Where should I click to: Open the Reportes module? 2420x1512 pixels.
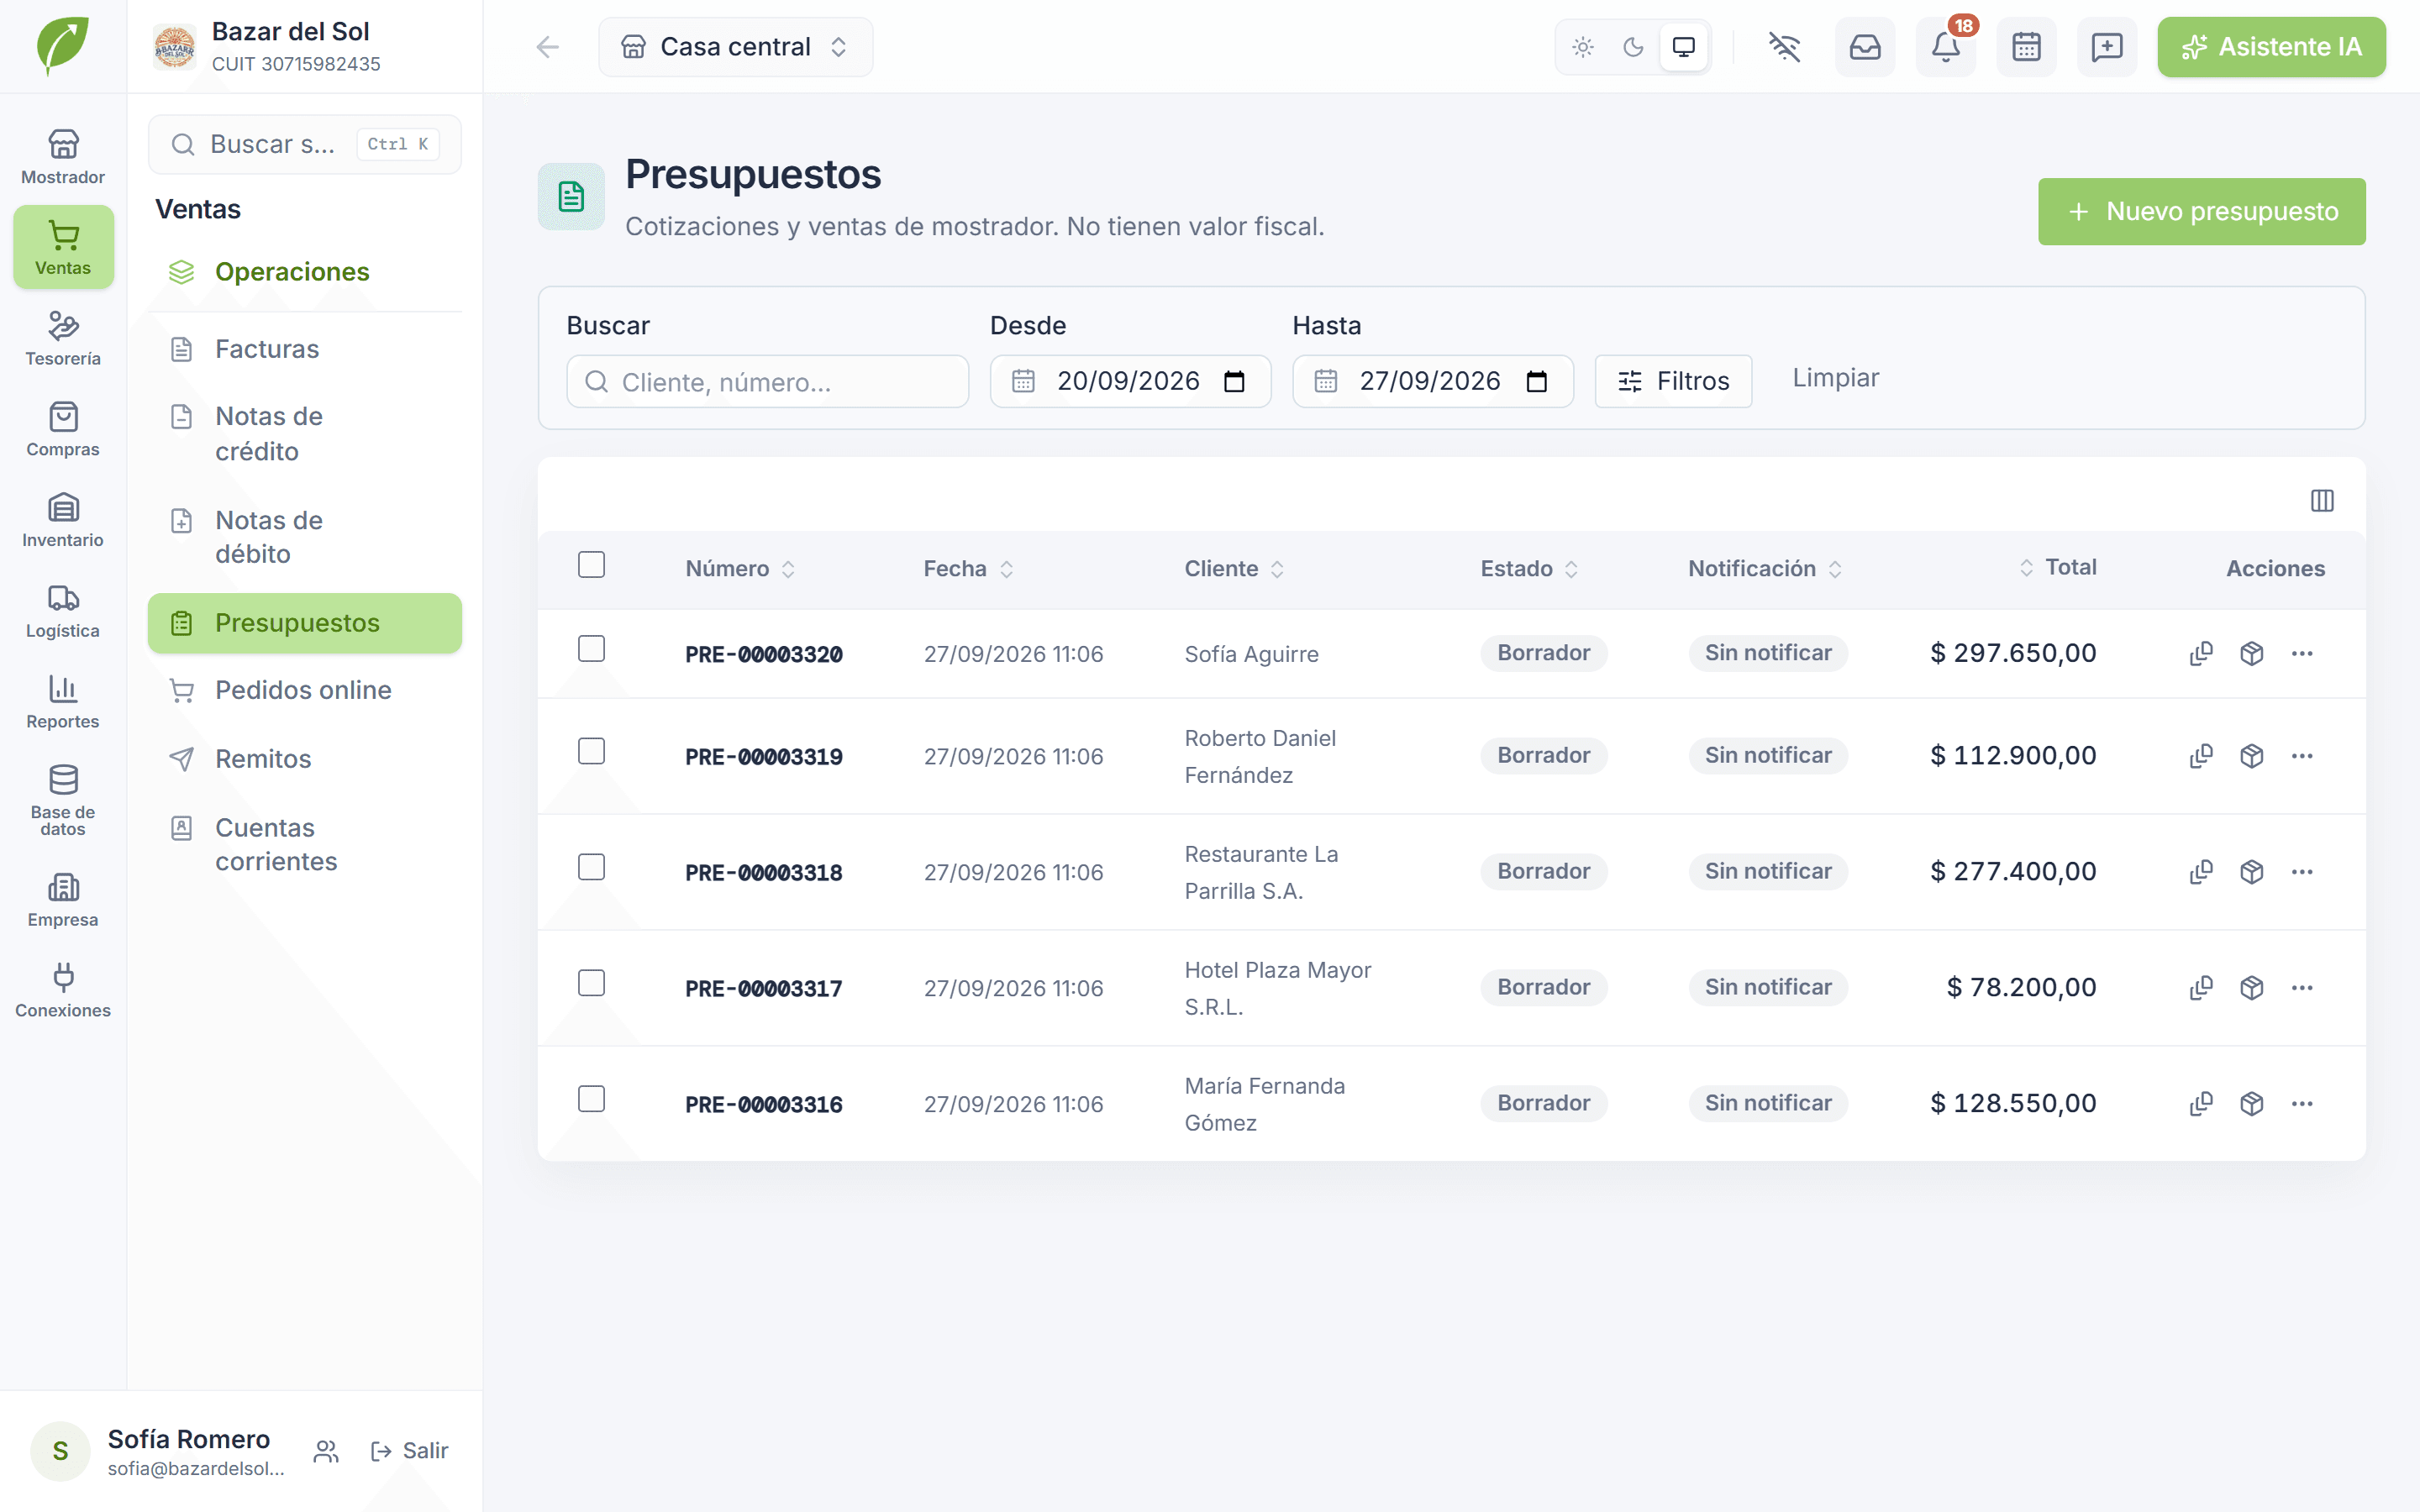[x=63, y=702]
